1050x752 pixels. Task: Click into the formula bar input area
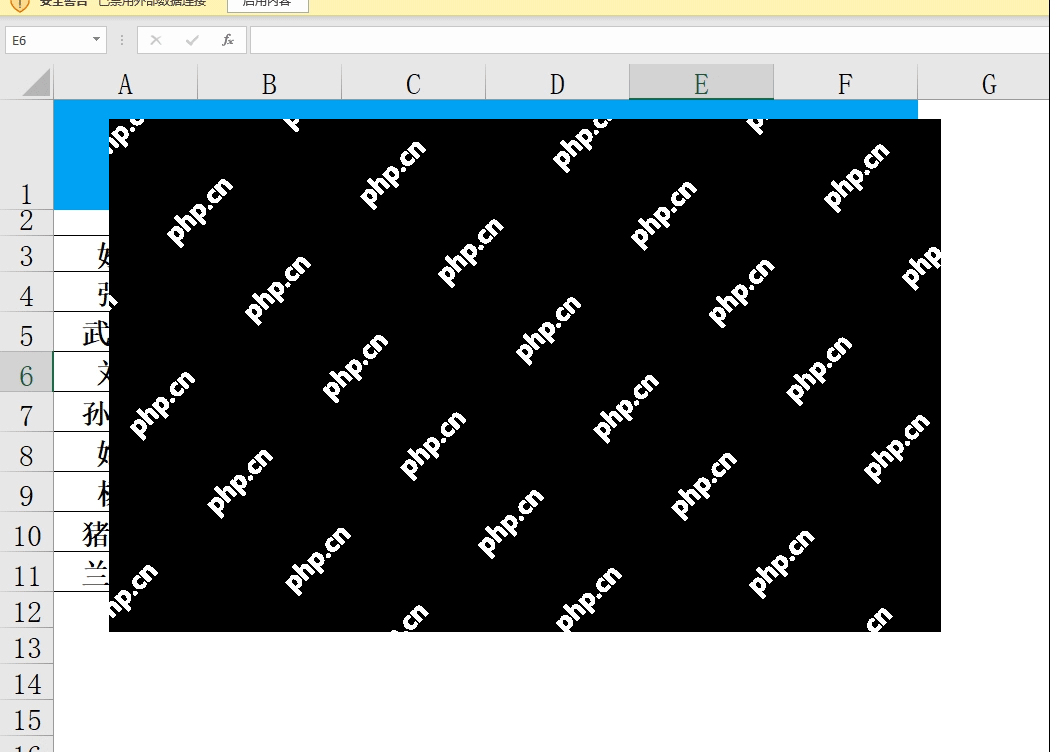[650, 40]
